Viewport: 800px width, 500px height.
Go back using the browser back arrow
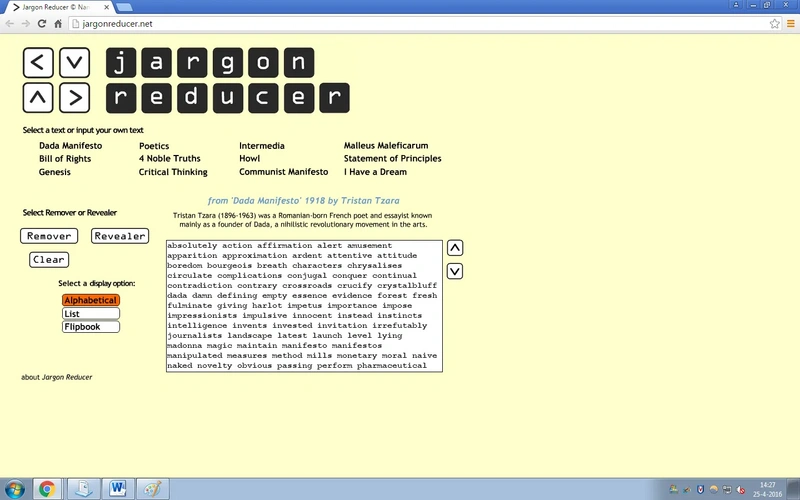10,23
